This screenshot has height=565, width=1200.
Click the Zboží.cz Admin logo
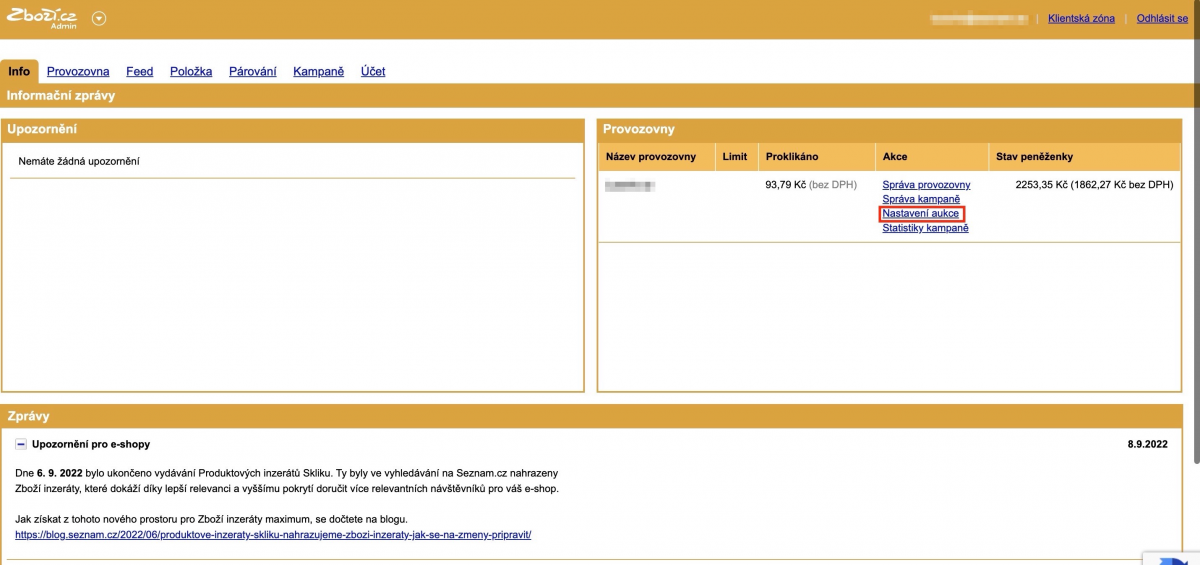pos(42,18)
